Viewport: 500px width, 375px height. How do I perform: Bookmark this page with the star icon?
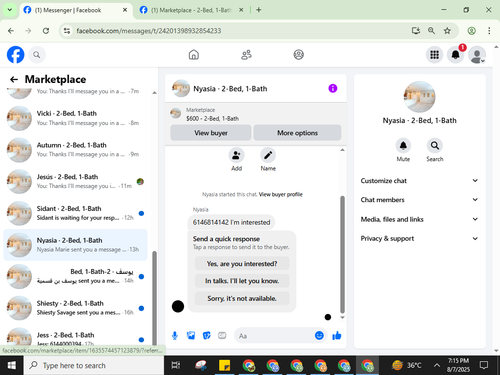447,31
